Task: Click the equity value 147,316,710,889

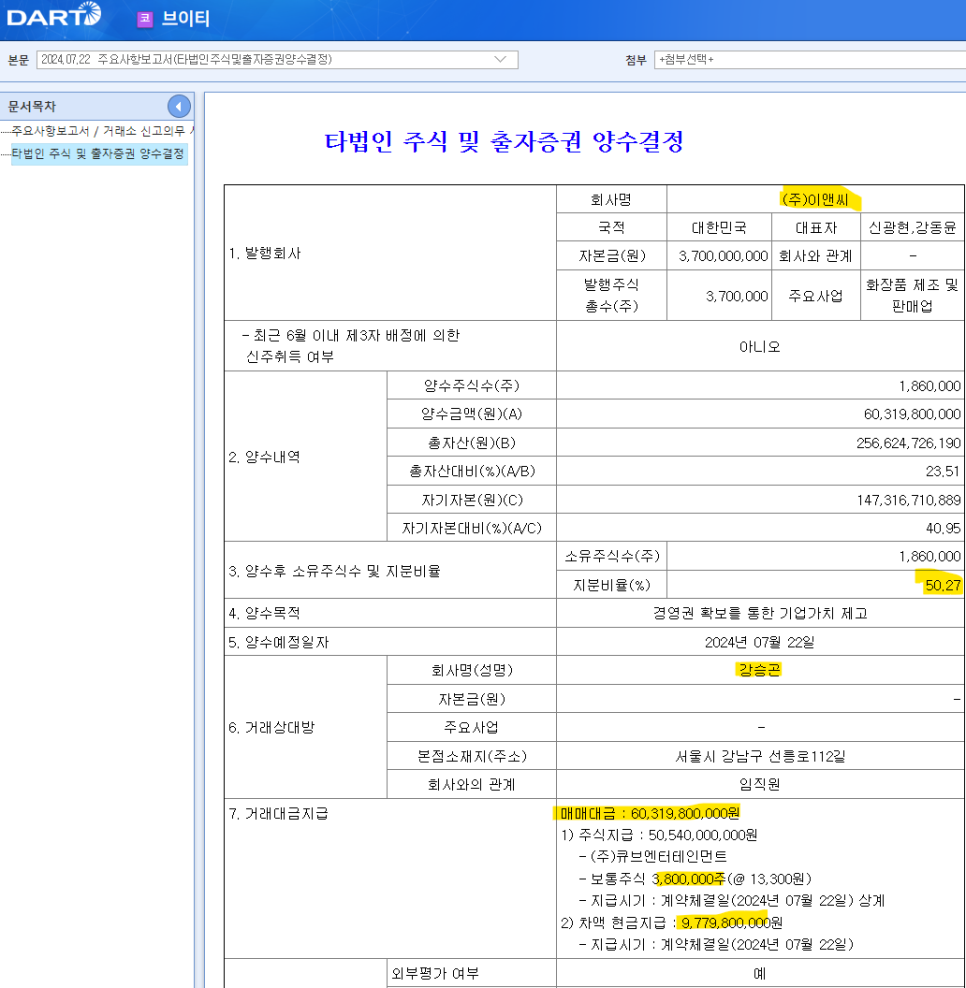Action: click(x=908, y=500)
